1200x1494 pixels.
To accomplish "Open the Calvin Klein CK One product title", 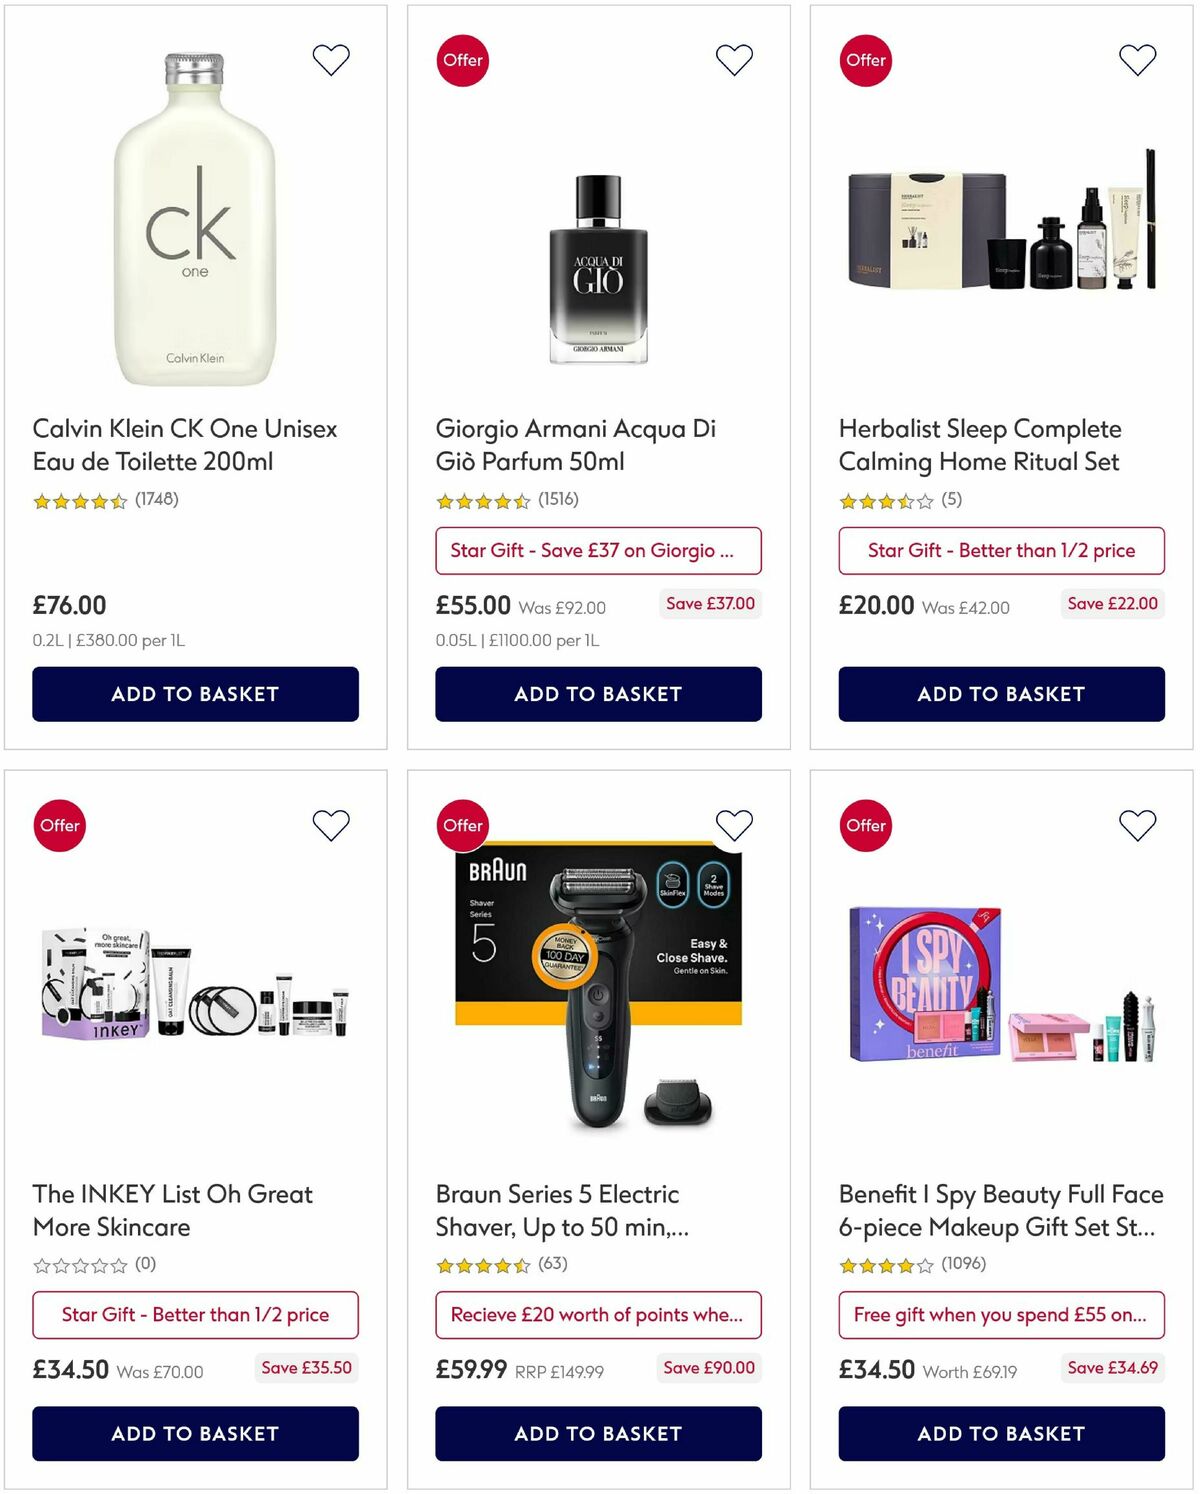I will (185, 445).
